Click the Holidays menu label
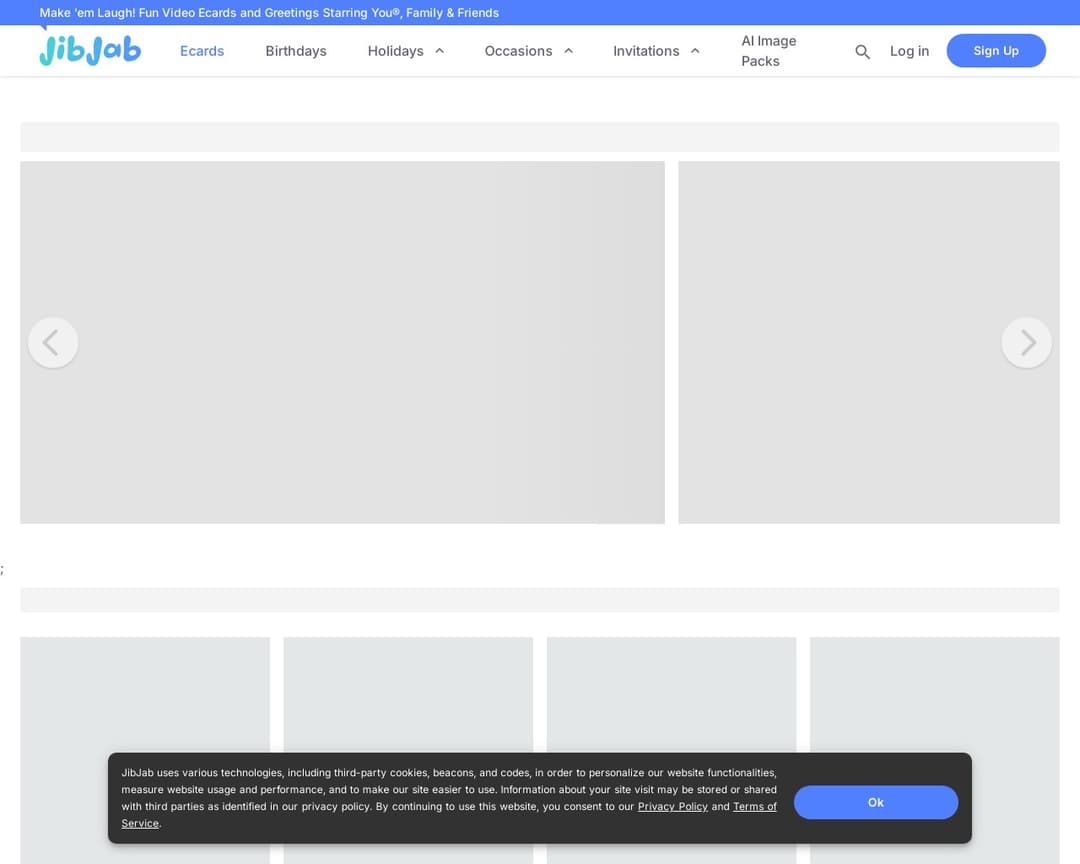This screenshot has width=1080, height=864. [395, 51]
